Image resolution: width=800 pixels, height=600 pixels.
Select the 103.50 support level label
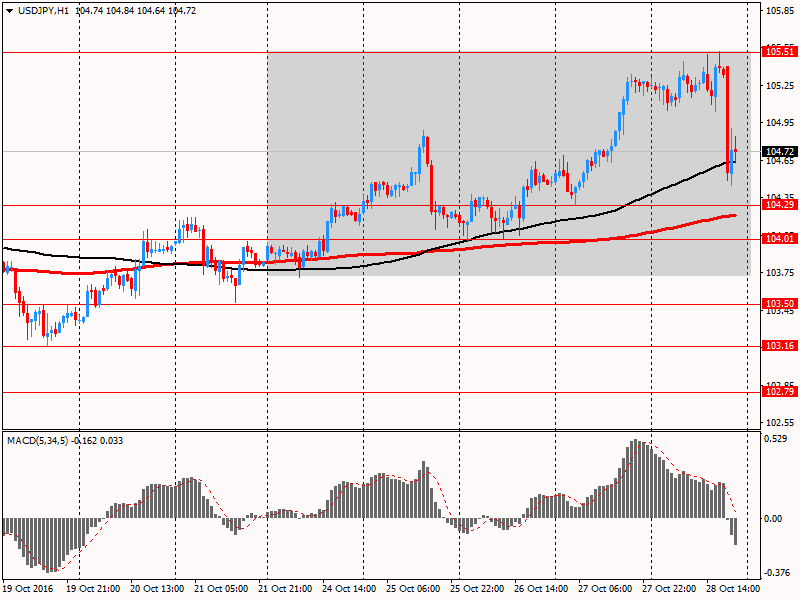778,303
